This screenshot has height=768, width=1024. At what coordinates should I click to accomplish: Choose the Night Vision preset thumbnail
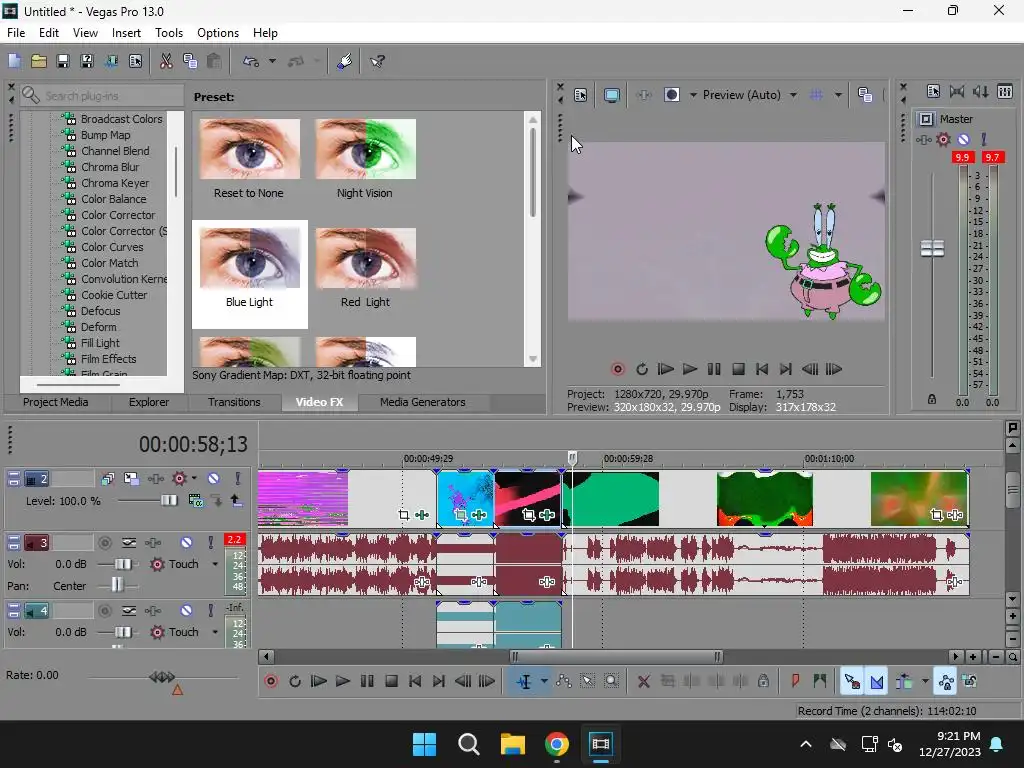point(365,149)
